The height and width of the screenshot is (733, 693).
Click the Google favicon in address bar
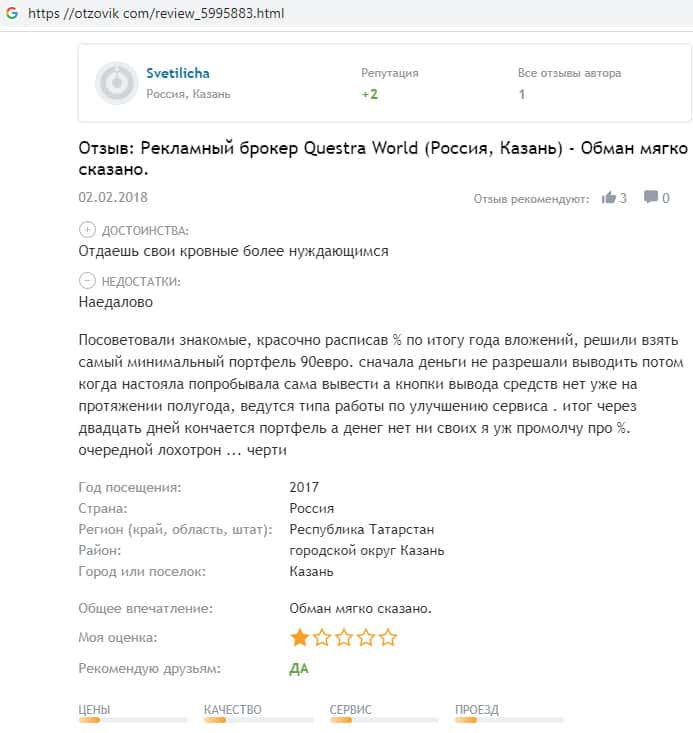pos(12,13)
